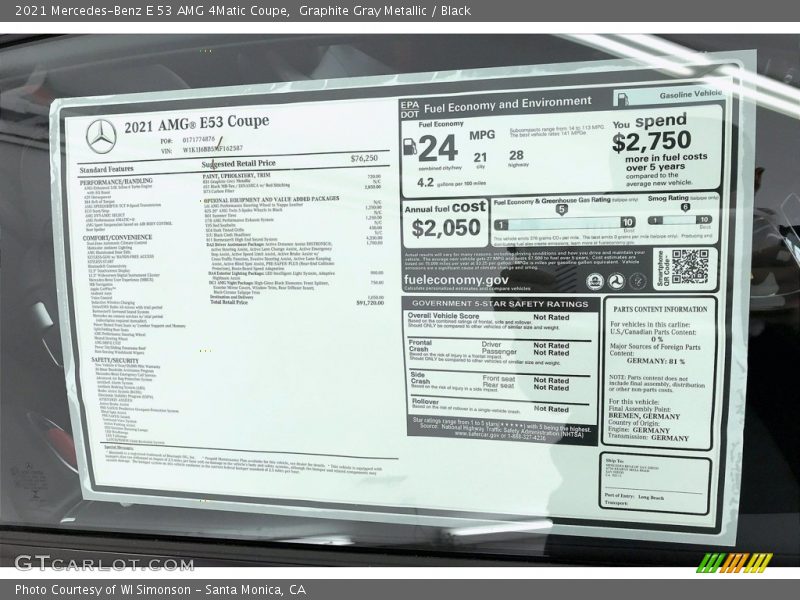Click the VIN number line
The image size is (800, 600).
tap(202, 150)
